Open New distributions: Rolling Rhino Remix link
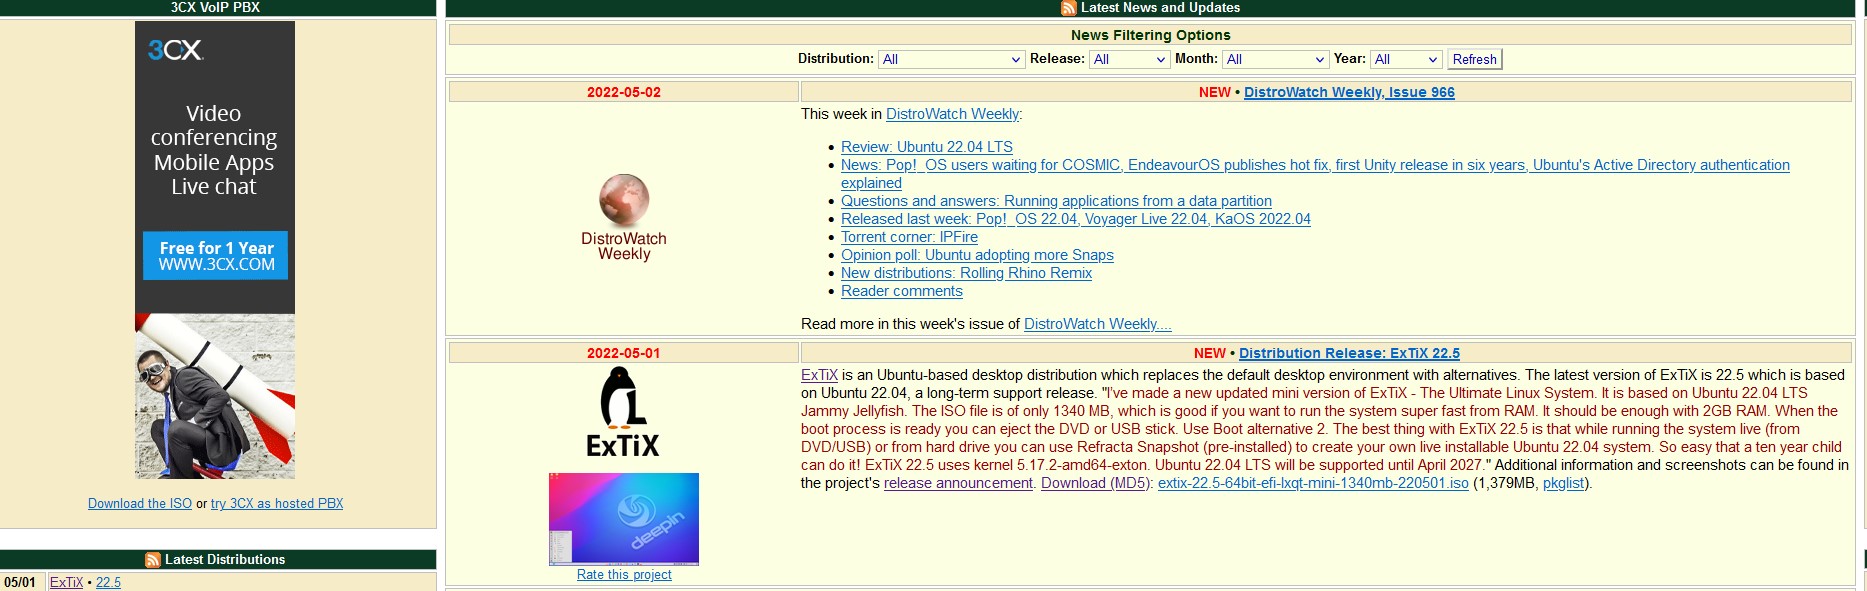 click(966, 273)
